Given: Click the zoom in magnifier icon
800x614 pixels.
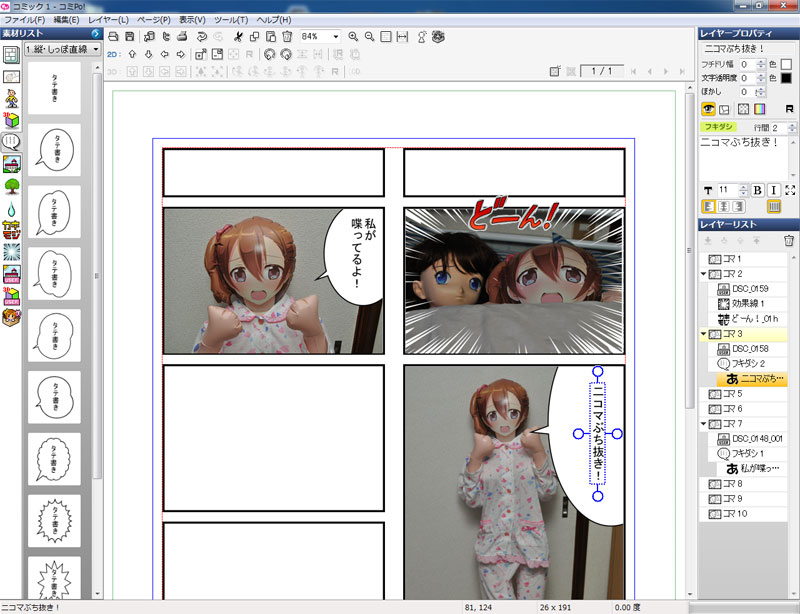Looking at the screenshot, I should pyautogui.click(x=353, y=37).
